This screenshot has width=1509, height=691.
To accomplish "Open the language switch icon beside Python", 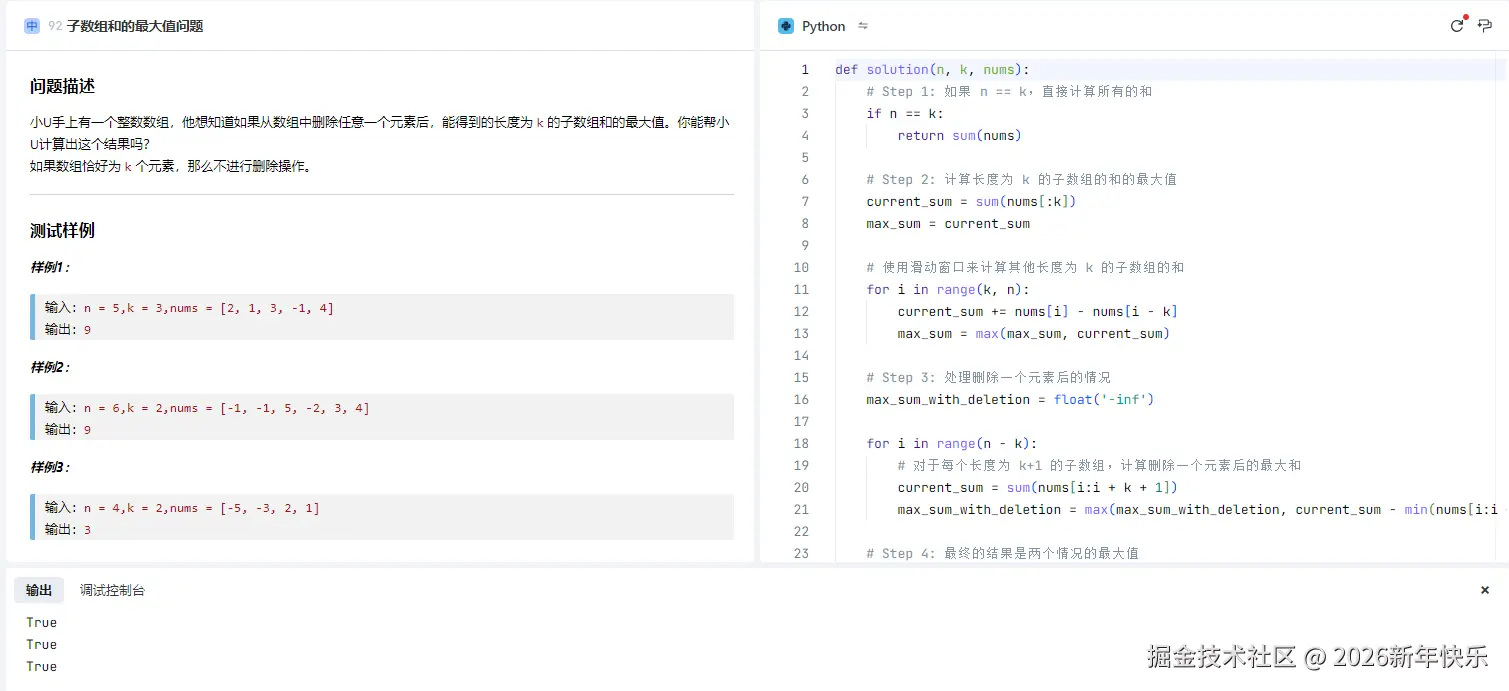I will 862,26.
